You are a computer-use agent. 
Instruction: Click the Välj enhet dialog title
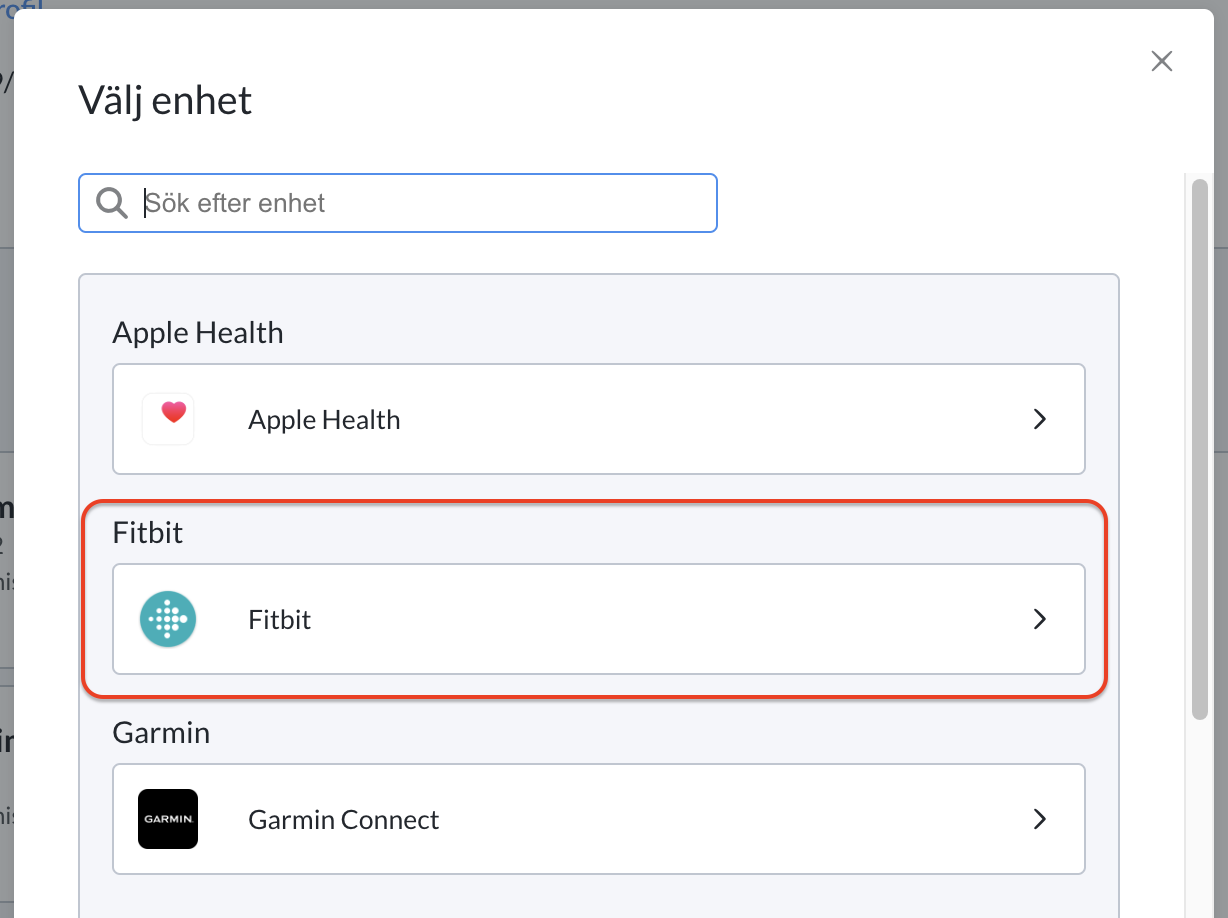pos(165,101)
